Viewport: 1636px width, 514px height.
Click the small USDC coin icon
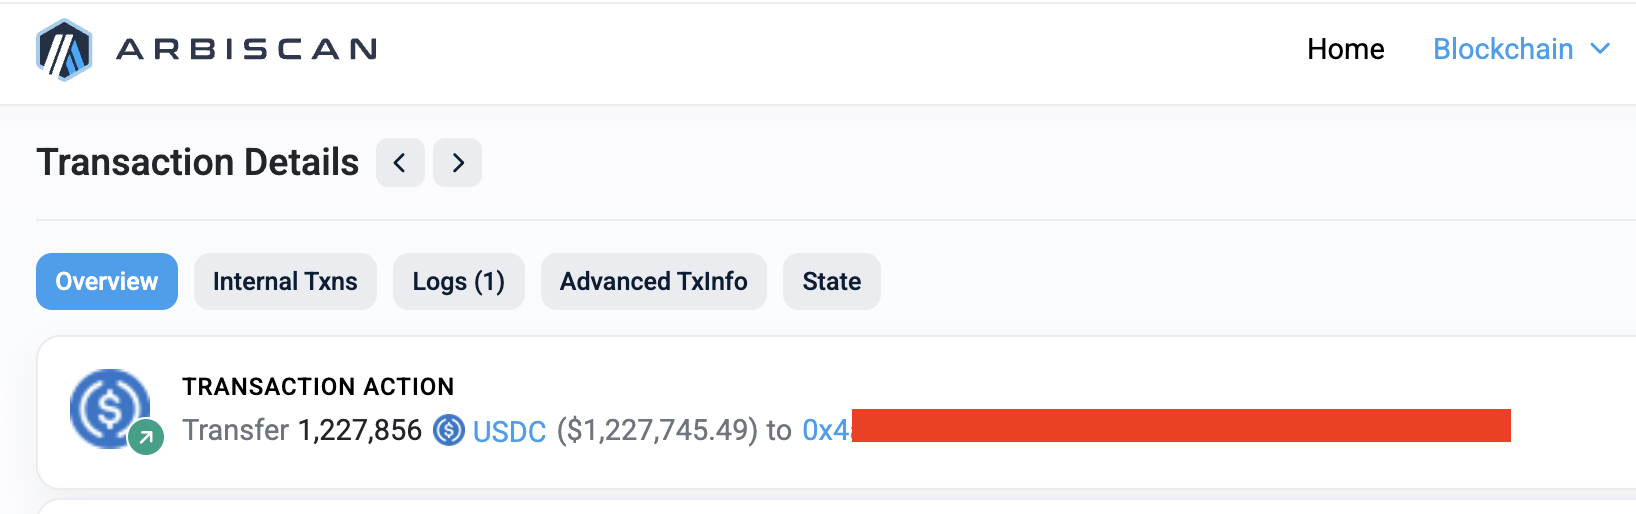[x=449, y=430]
